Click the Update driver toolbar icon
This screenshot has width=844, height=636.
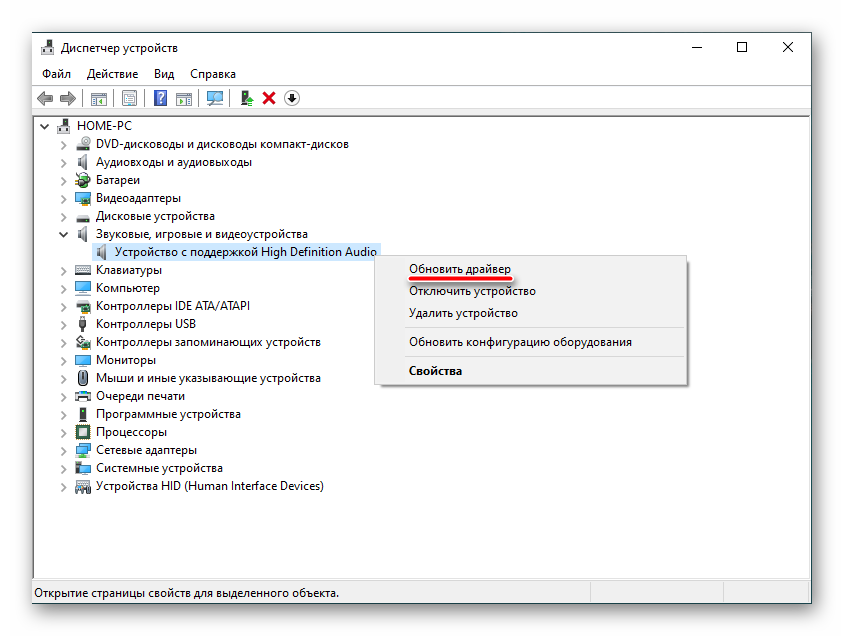(x=247, y=98)
